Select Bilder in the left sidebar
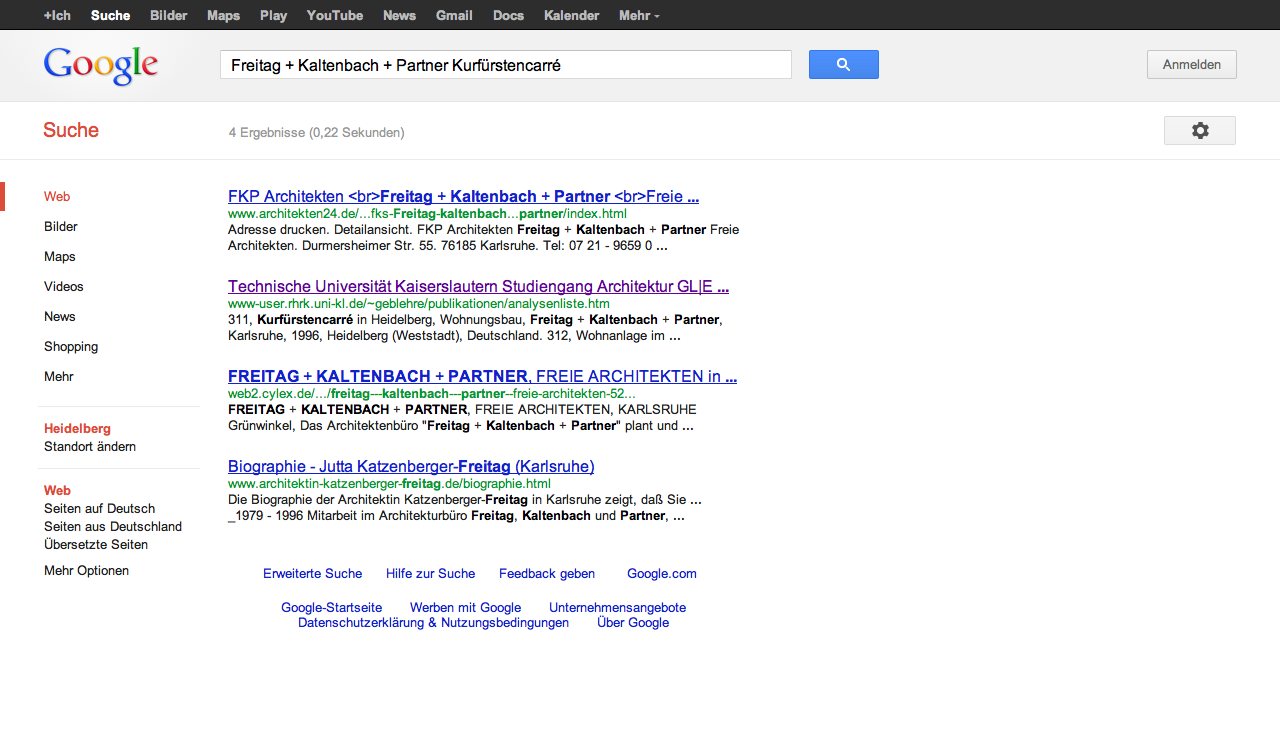The image size is (1280, 738). (x=61, y=227)
